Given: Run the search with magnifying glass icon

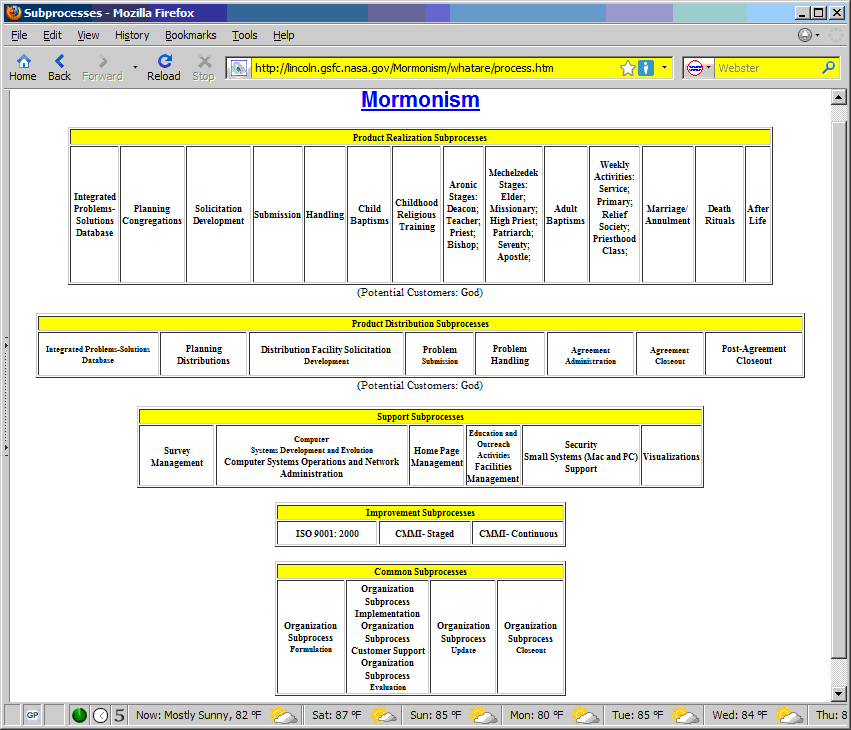Looking at the screenshot, I should click(x=828, y=68).
